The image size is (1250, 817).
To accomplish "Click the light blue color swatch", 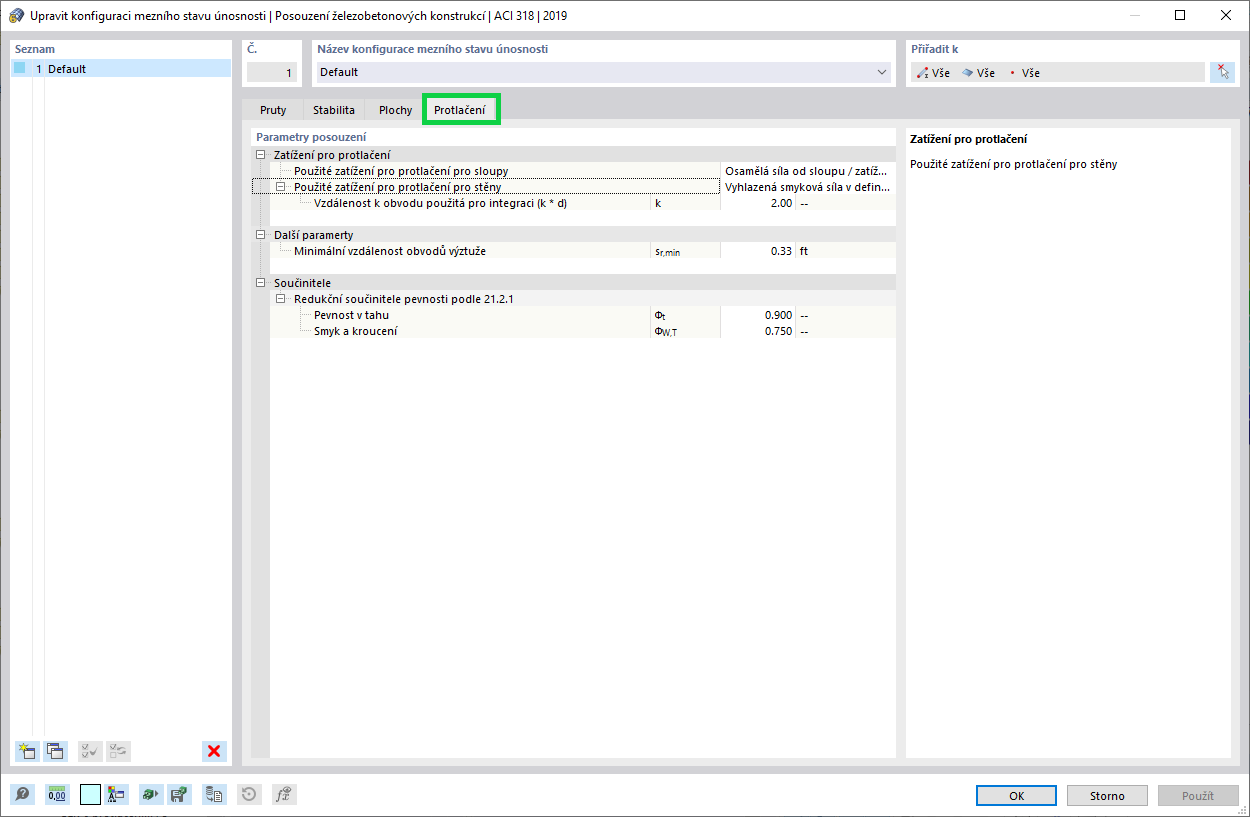I will [88, 794].
